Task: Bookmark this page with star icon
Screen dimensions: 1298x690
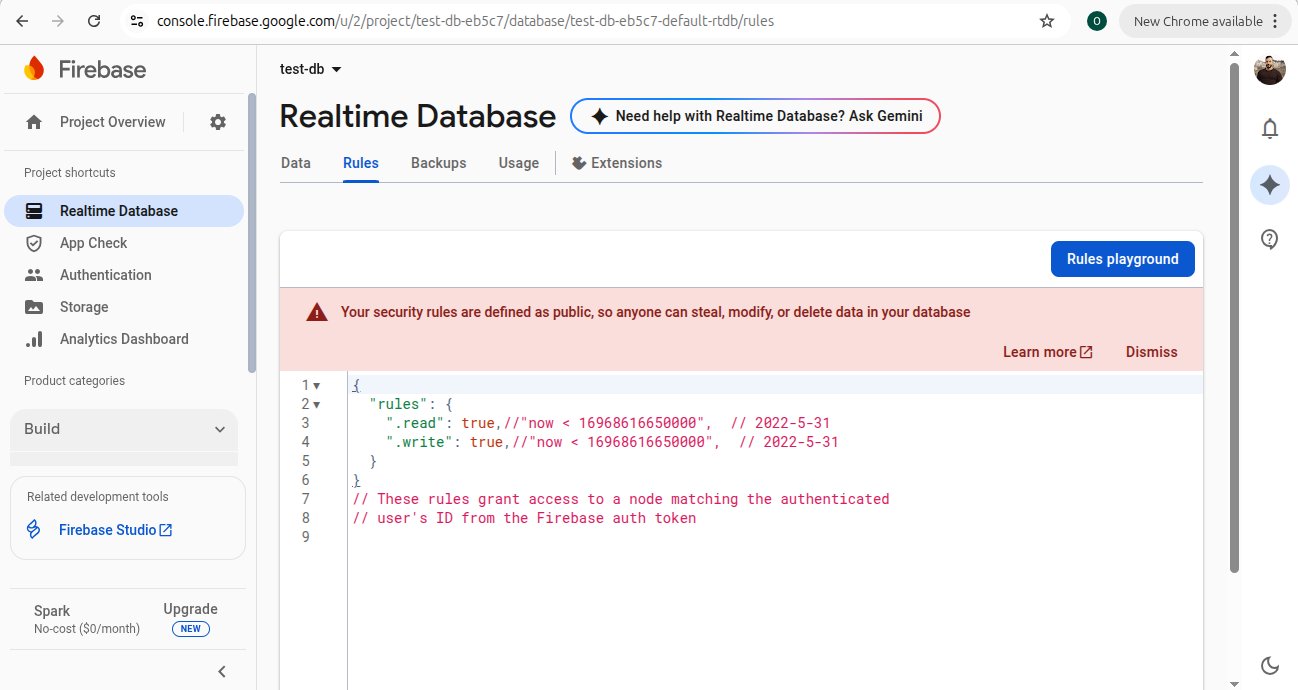Action: tap(1047, 21)
